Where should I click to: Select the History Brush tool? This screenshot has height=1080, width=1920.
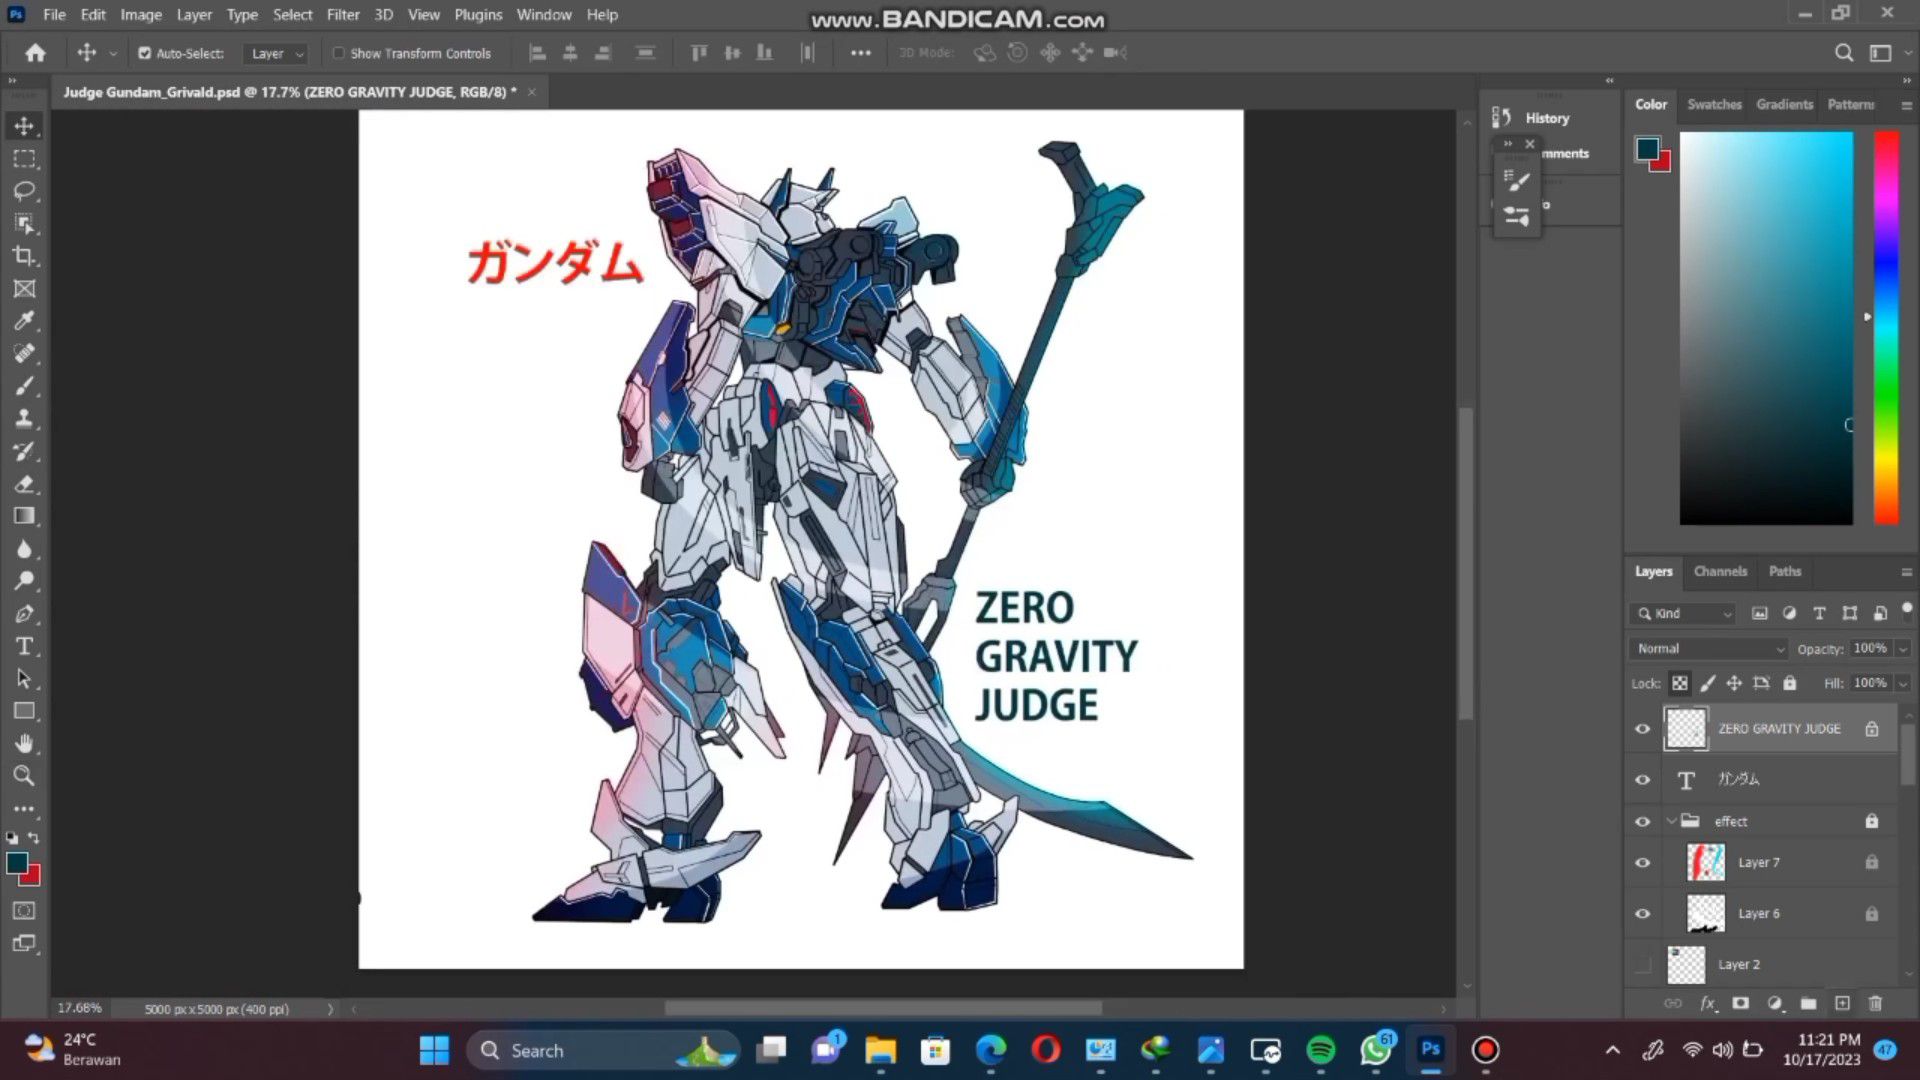[24, 451]
